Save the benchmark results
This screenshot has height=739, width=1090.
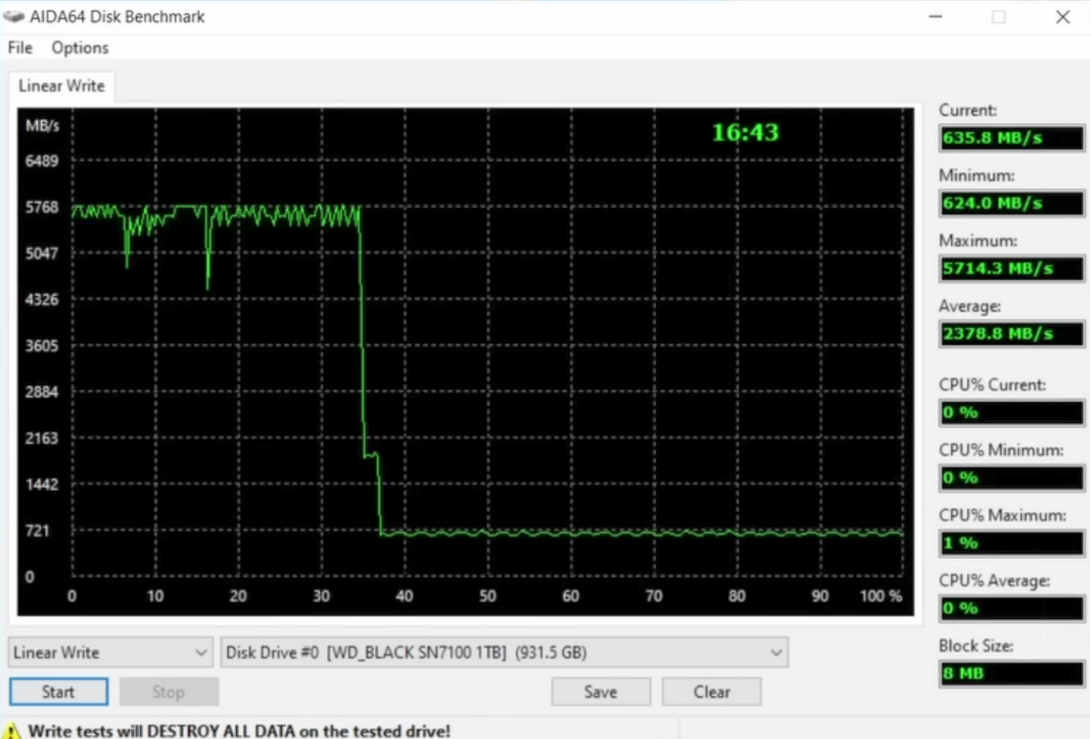(600, 692)
